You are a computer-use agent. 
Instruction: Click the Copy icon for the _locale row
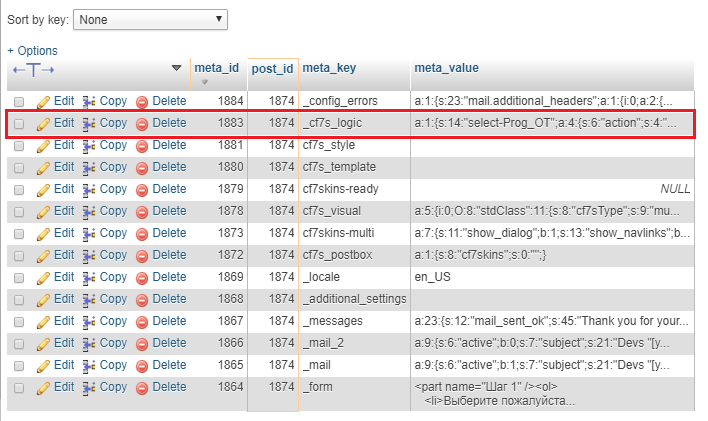(89, 277)
